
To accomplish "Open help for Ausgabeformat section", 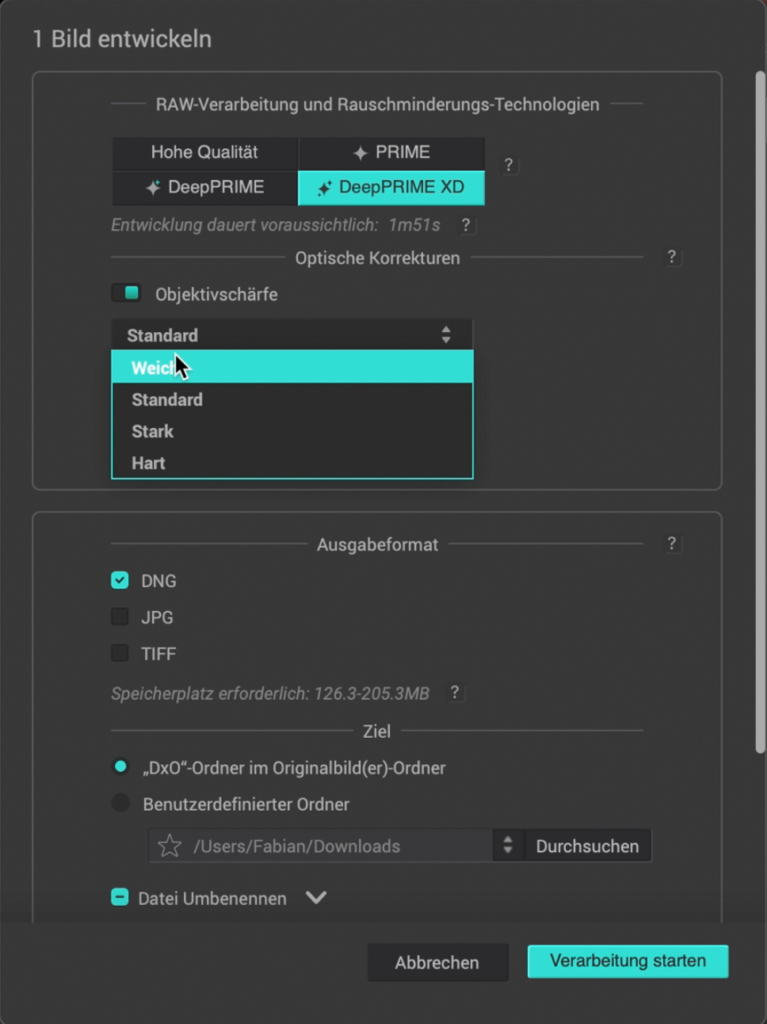I will pyautogui.click(x=673, y=544).
